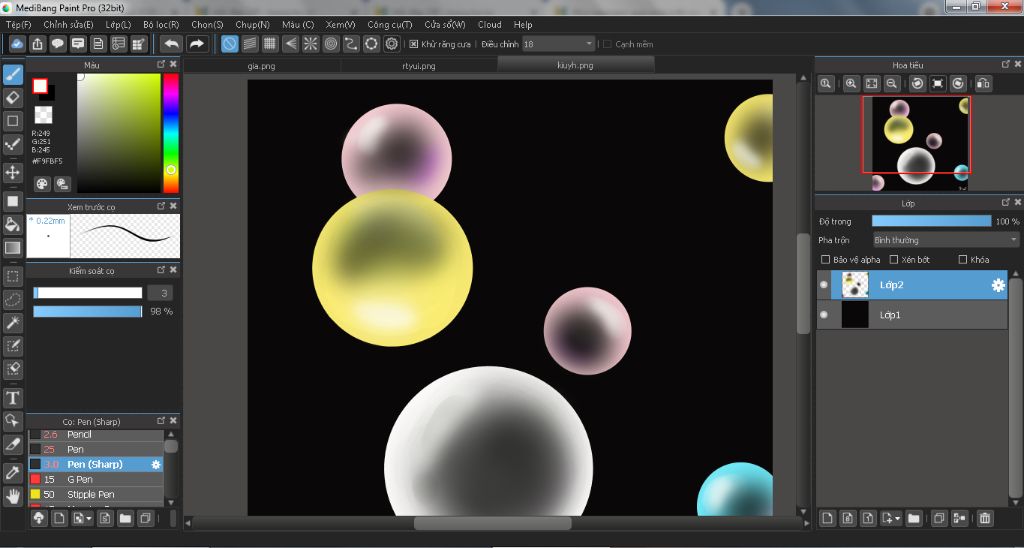
Task: Open the Chỉnh sửa(E) menu
Action: tap(69, 25)
